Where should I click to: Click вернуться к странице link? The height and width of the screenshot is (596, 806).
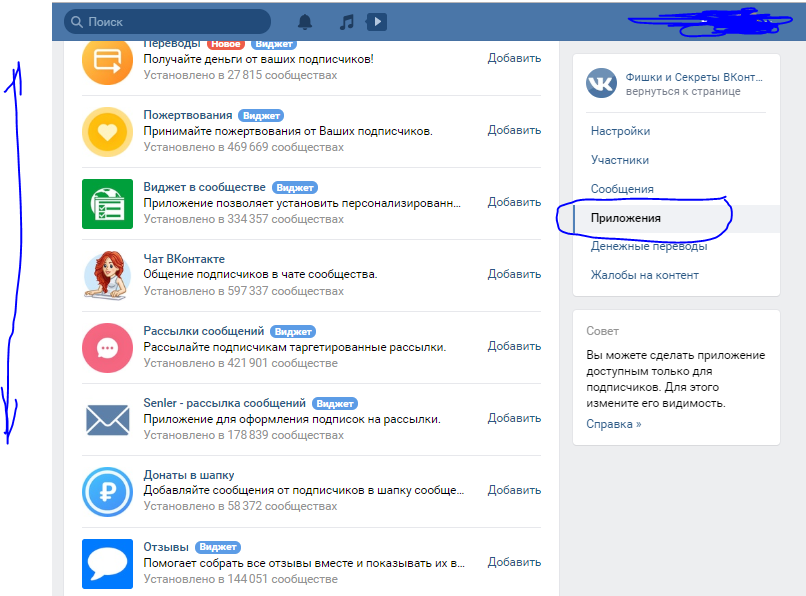tap(683, 92)
